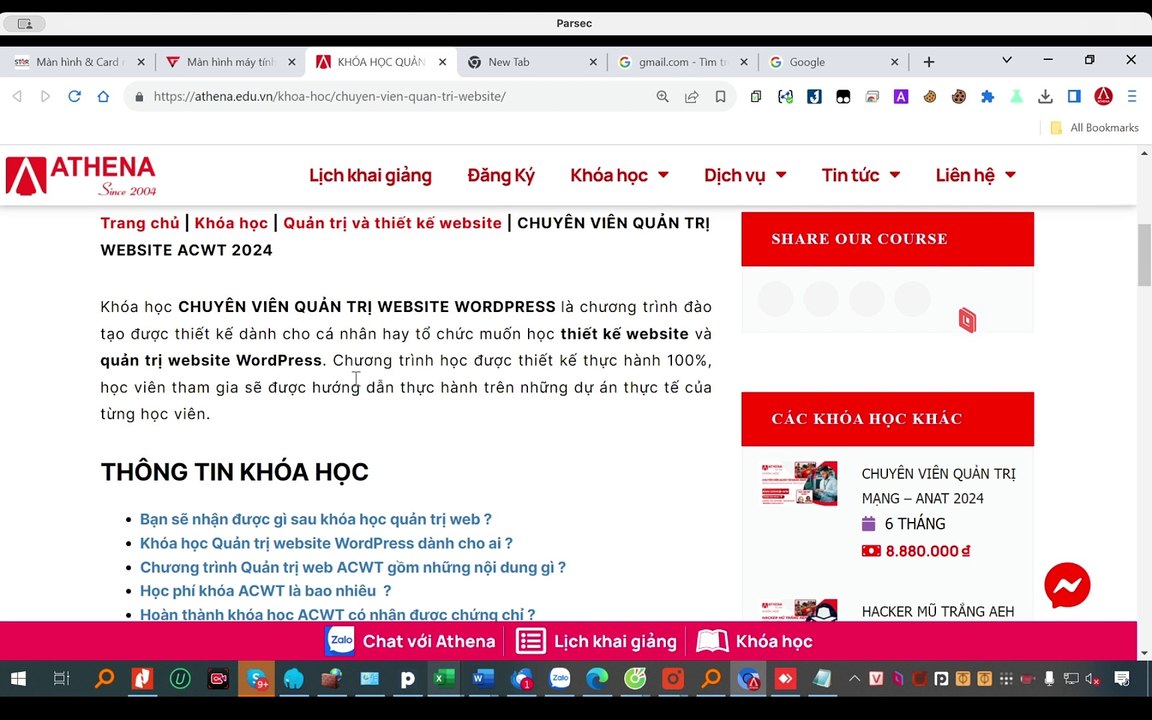The width and height of the screenshot is (1152, 720).
Task: Open the notification center on taskbar
Action: click(x=1121, y=678)
